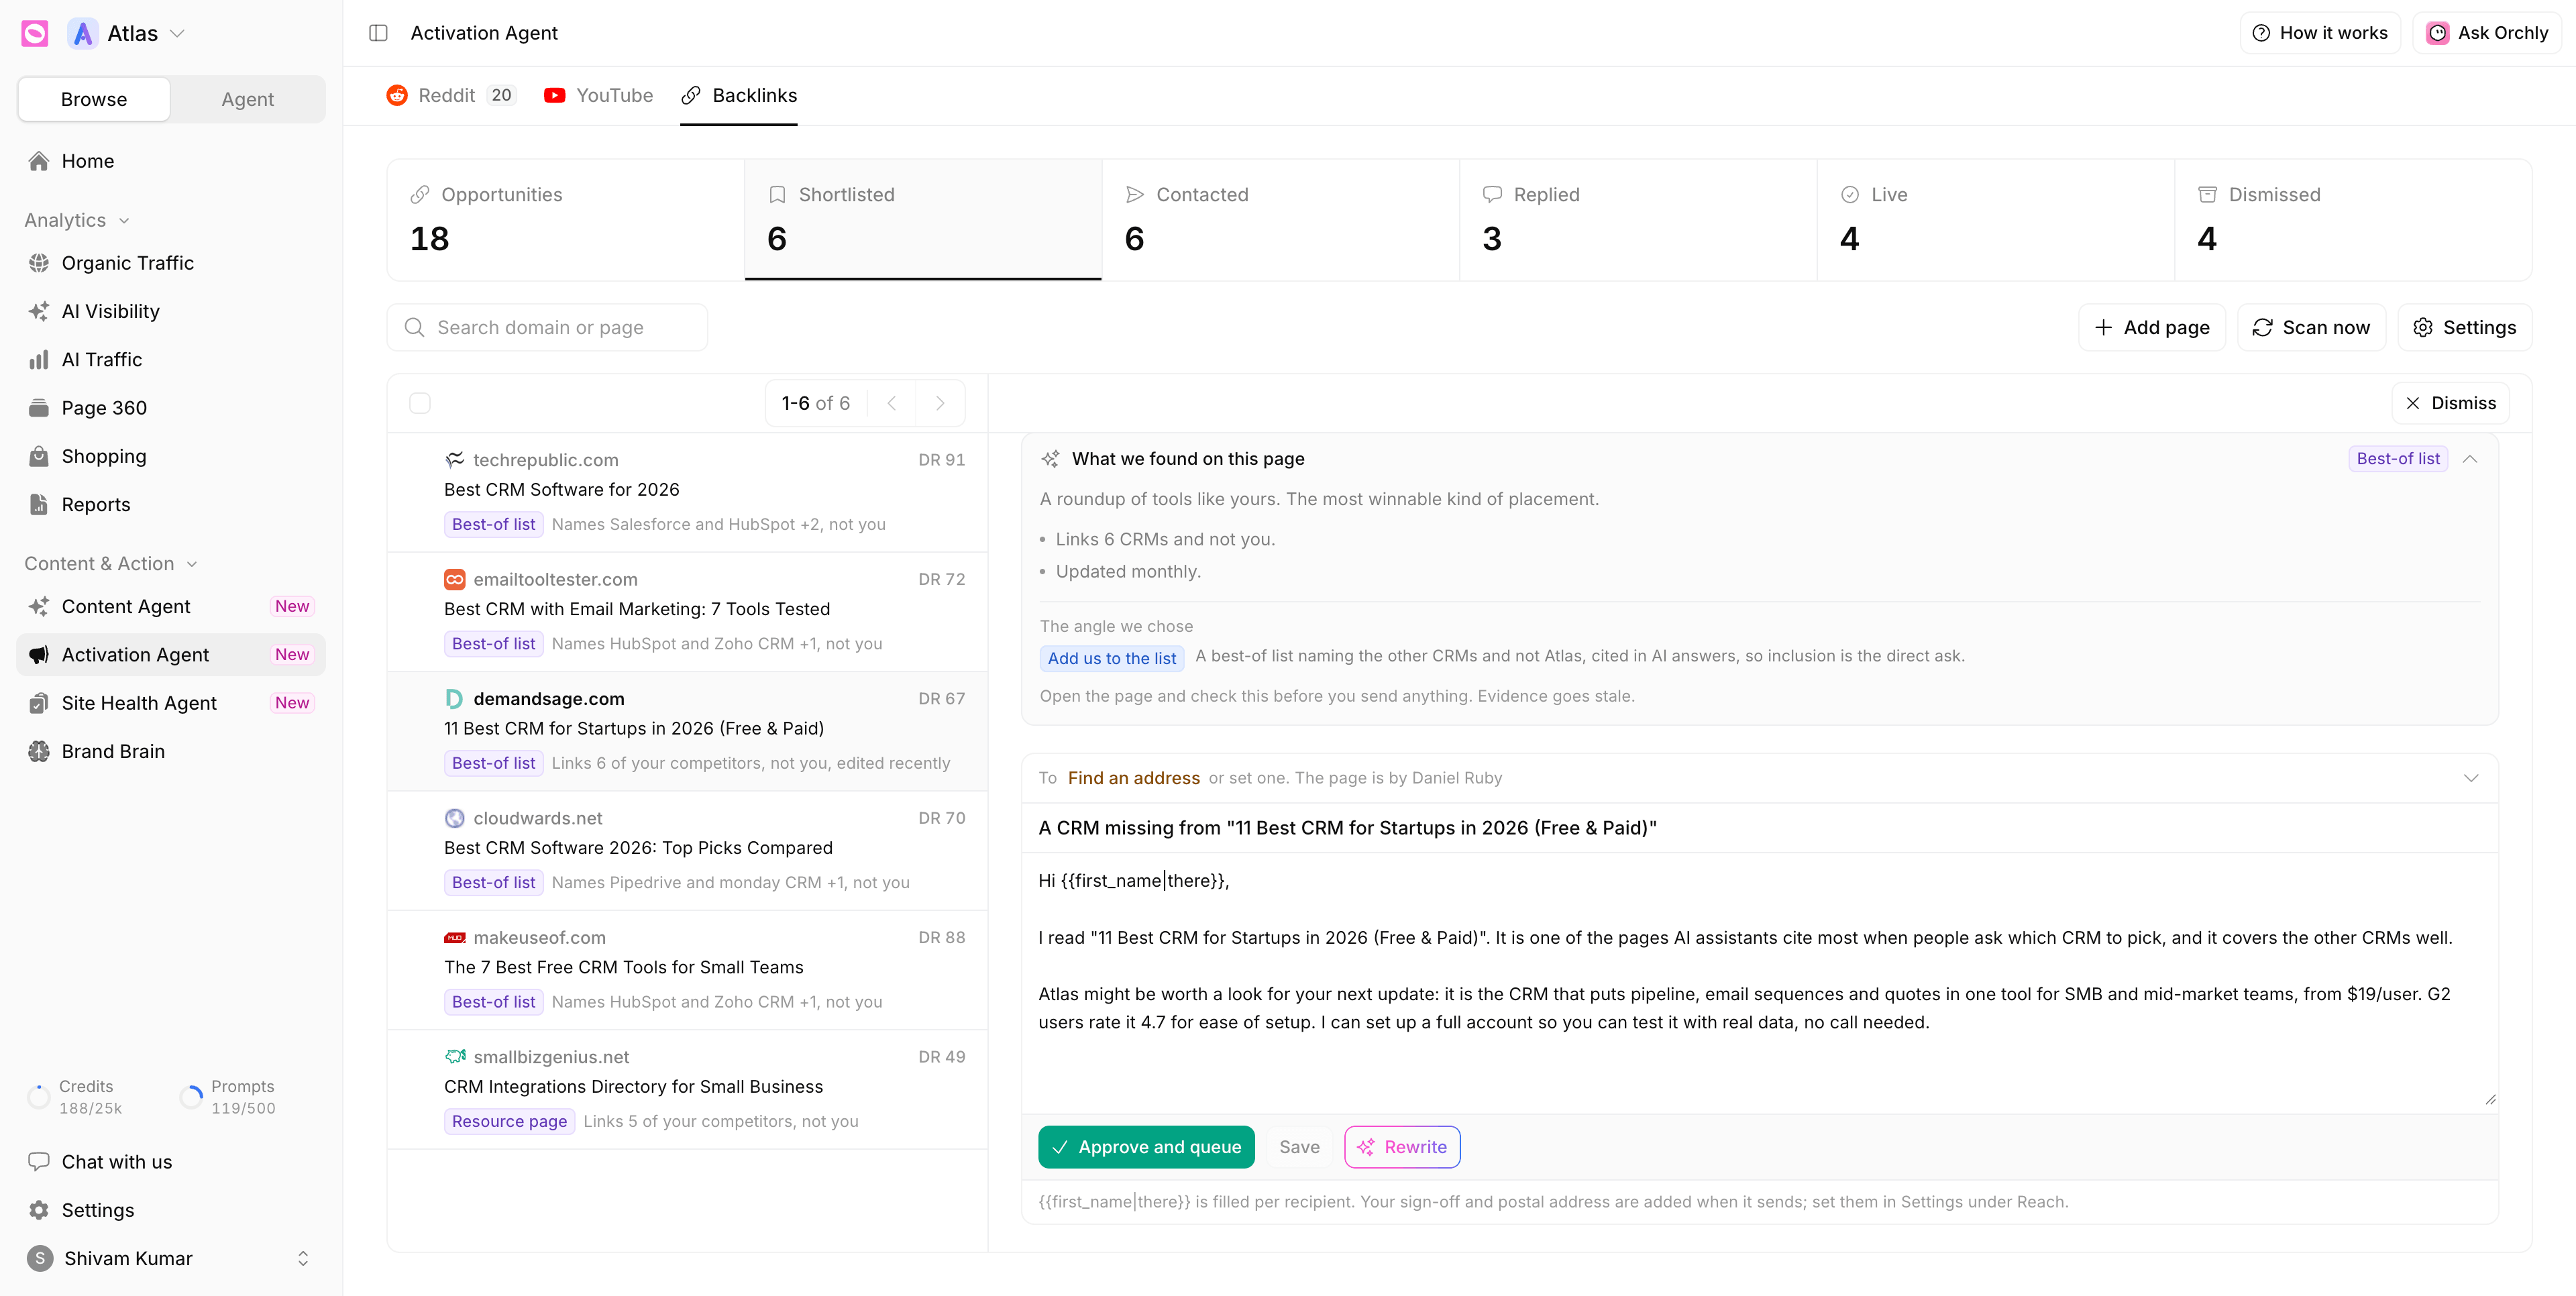Toggle the sidebar panel icon
This screenshot has width=2576, height=1296.
[x=378, y=33]
